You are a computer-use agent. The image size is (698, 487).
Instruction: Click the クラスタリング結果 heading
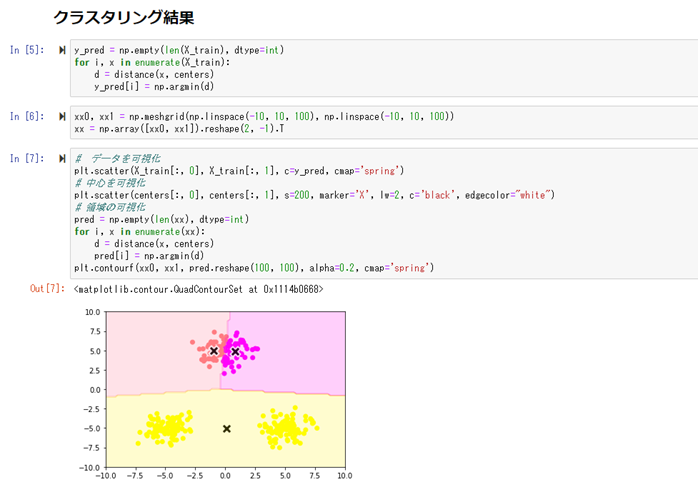click(124, 18)
